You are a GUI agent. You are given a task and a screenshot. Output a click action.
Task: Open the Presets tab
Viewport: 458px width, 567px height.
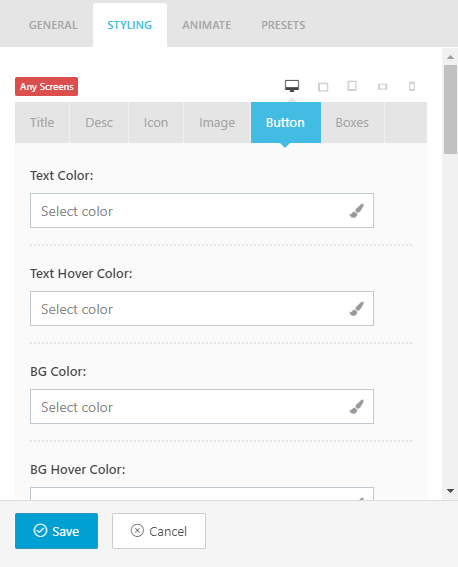[283, 25]
